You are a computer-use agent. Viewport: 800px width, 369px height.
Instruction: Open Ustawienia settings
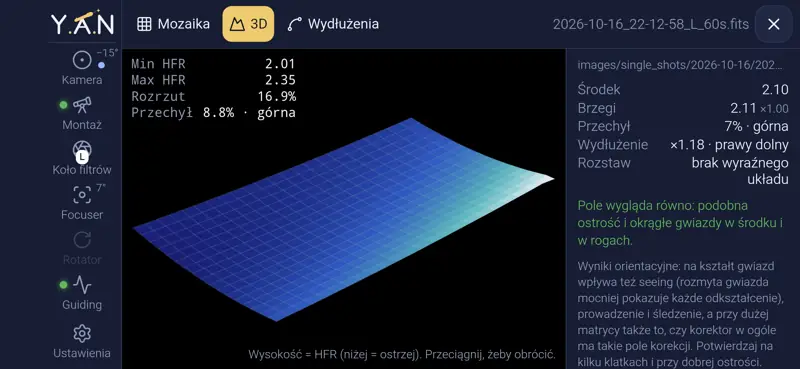click(x=82, y=341)
